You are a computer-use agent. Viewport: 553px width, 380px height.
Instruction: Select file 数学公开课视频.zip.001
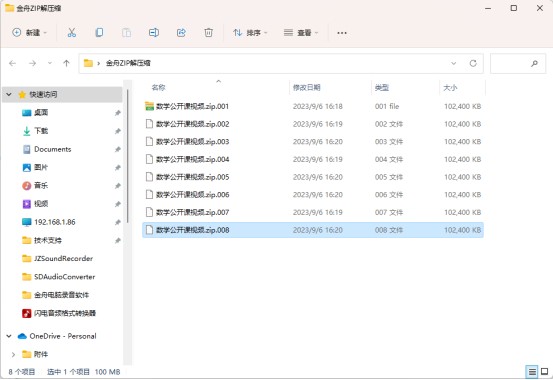[192, 106]
